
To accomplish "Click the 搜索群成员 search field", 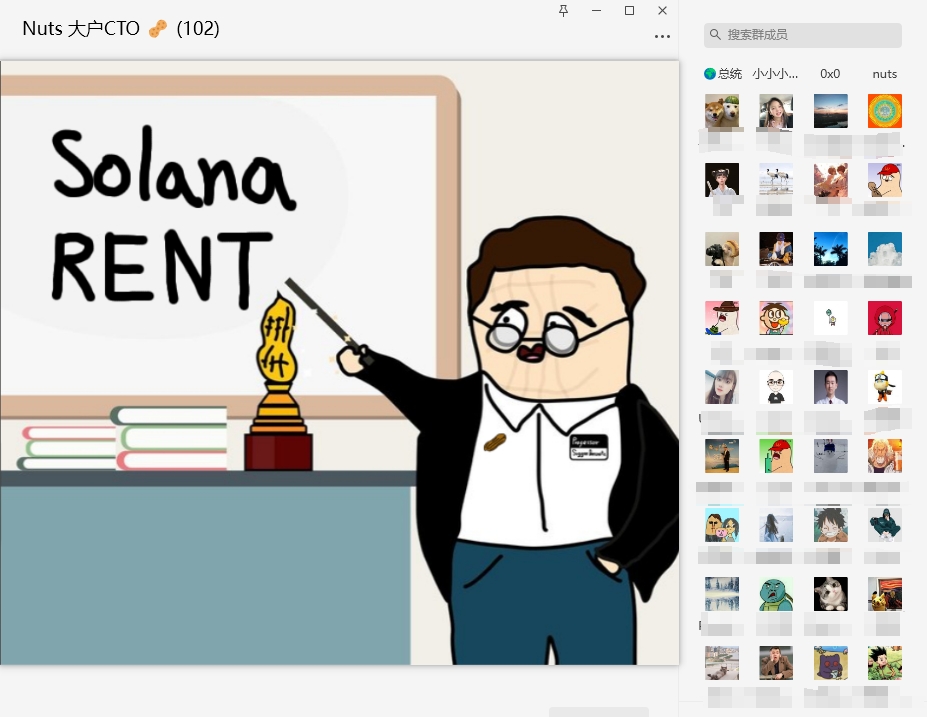I will [x=802, y=35].
